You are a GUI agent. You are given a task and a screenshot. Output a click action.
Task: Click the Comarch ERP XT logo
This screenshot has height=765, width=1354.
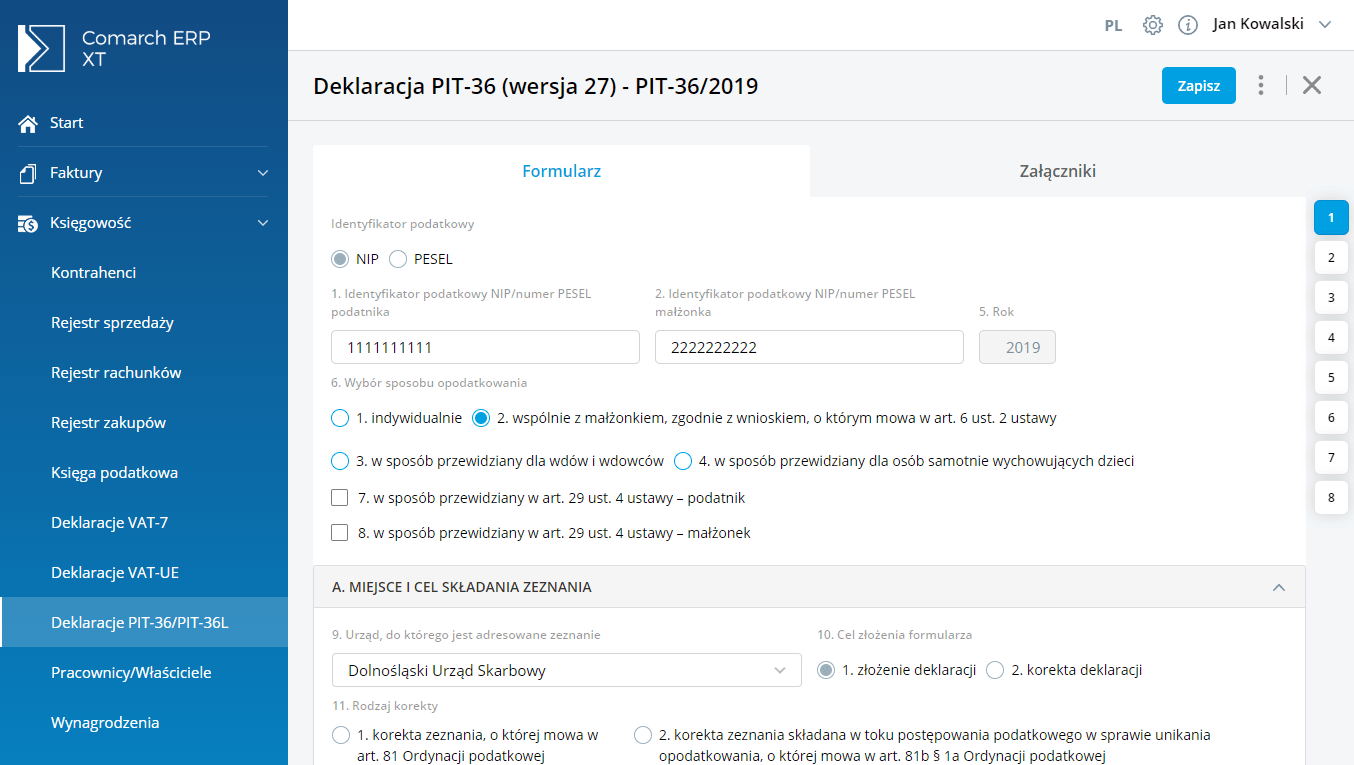click(41, 49)
